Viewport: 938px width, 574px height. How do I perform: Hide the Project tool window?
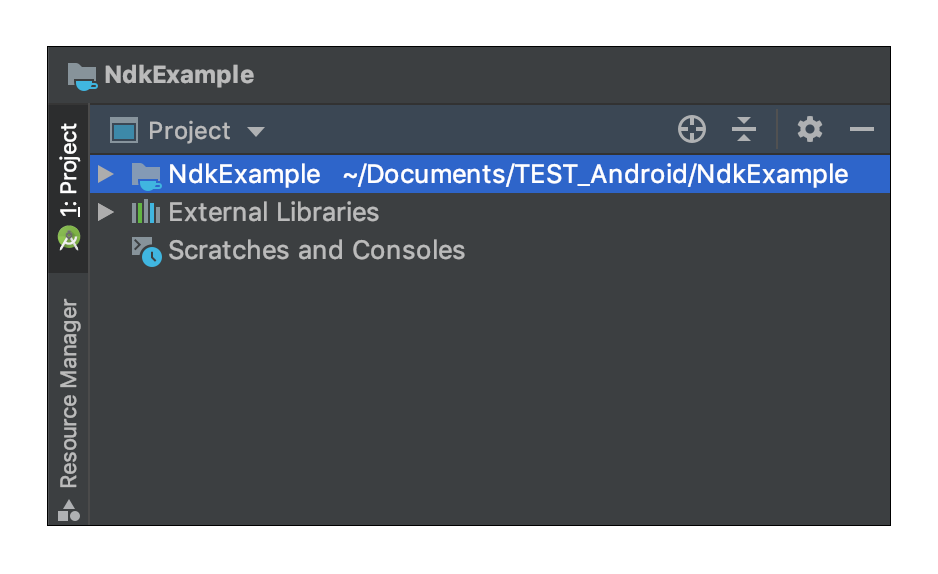(861, 129)
